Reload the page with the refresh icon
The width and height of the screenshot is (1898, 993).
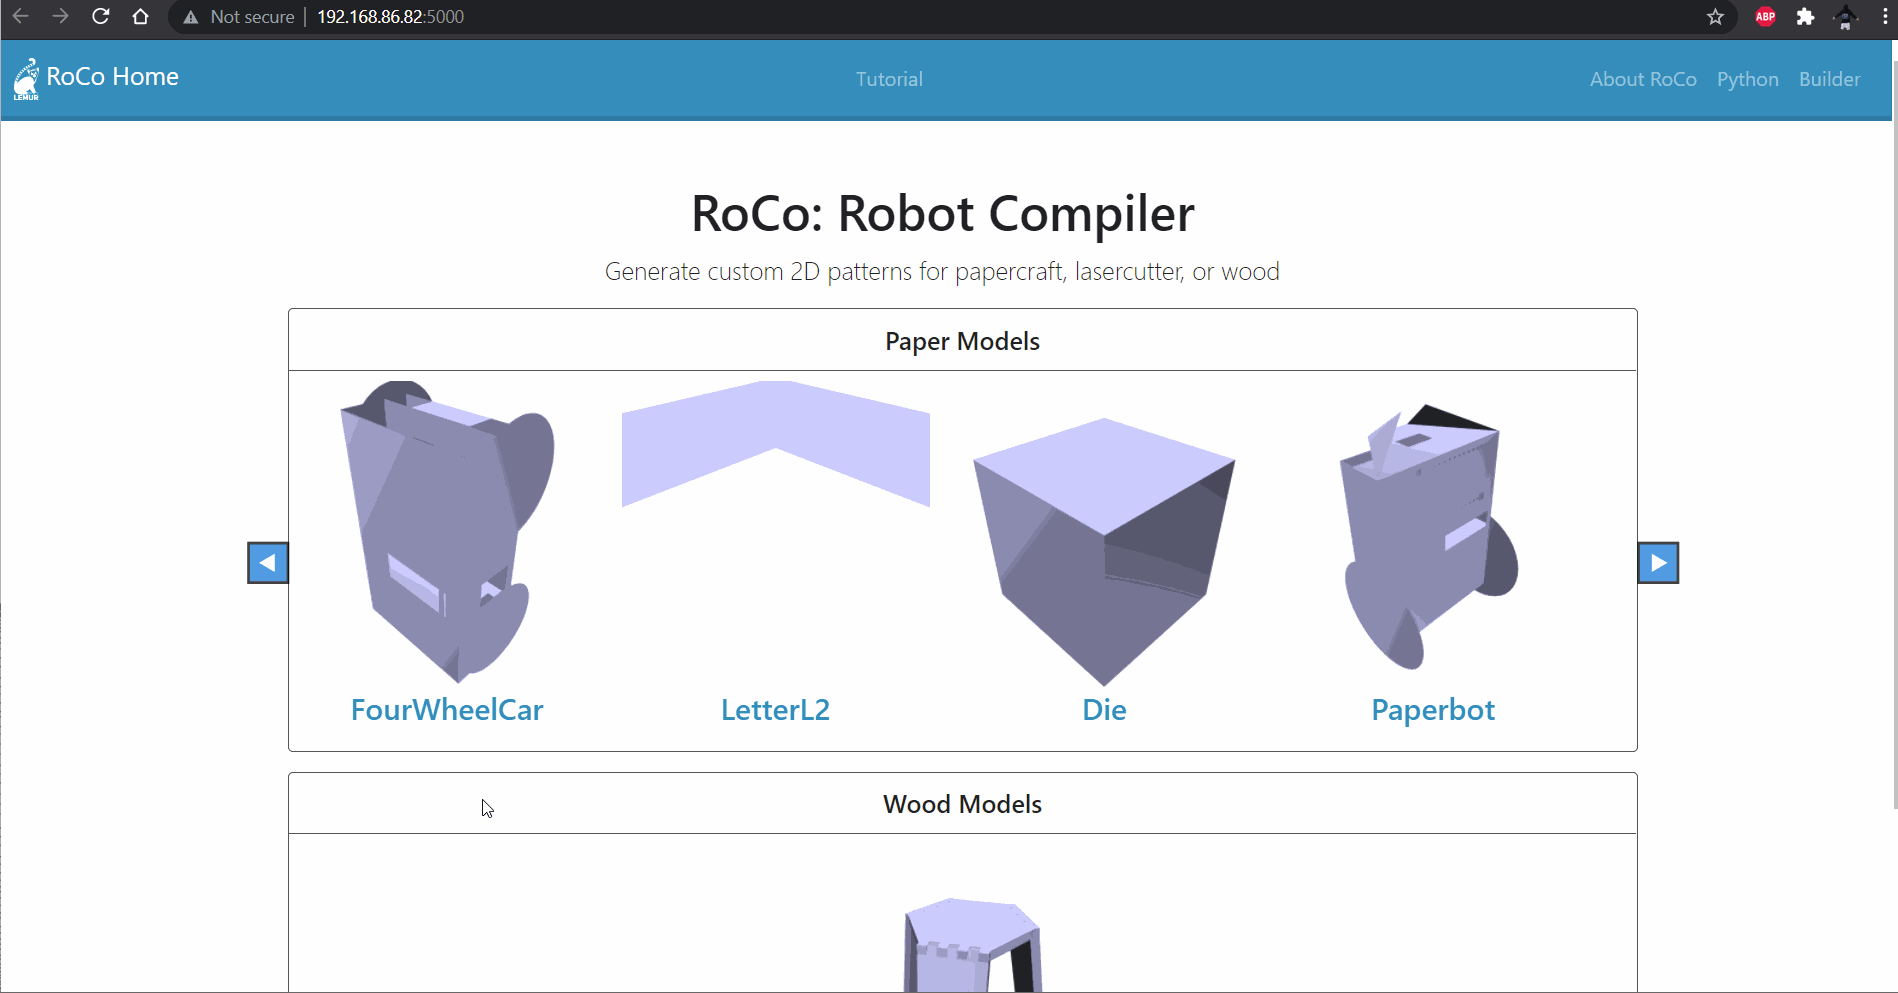tap(101, 17)
